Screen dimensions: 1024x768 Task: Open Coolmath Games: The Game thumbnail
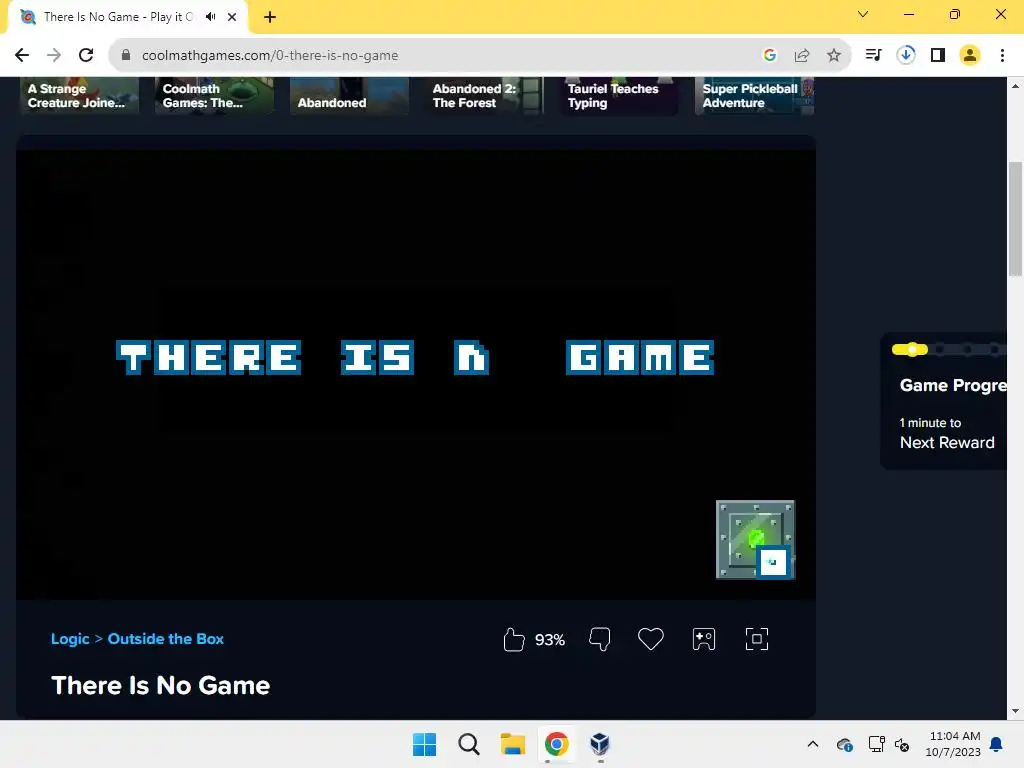click(x=214, y=96)
